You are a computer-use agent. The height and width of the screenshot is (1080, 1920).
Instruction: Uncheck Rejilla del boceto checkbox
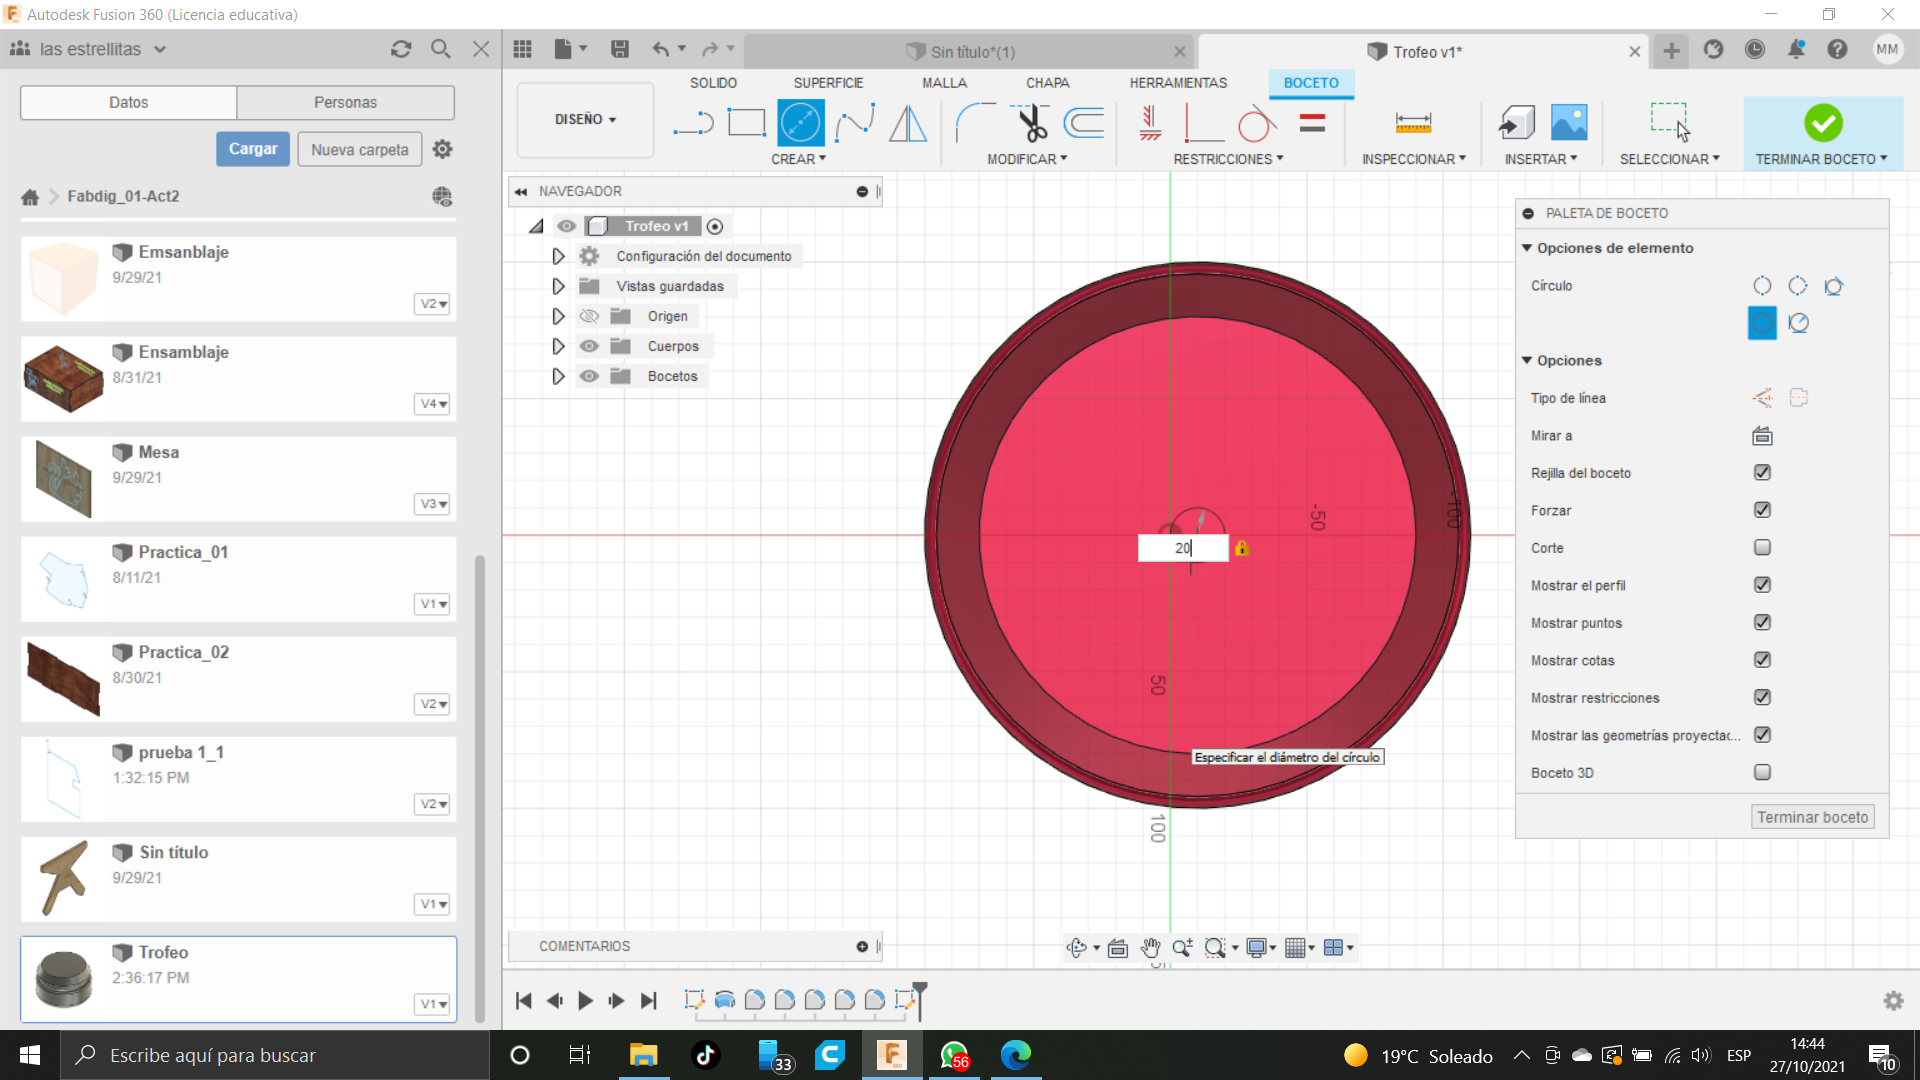pos(1762,472)
